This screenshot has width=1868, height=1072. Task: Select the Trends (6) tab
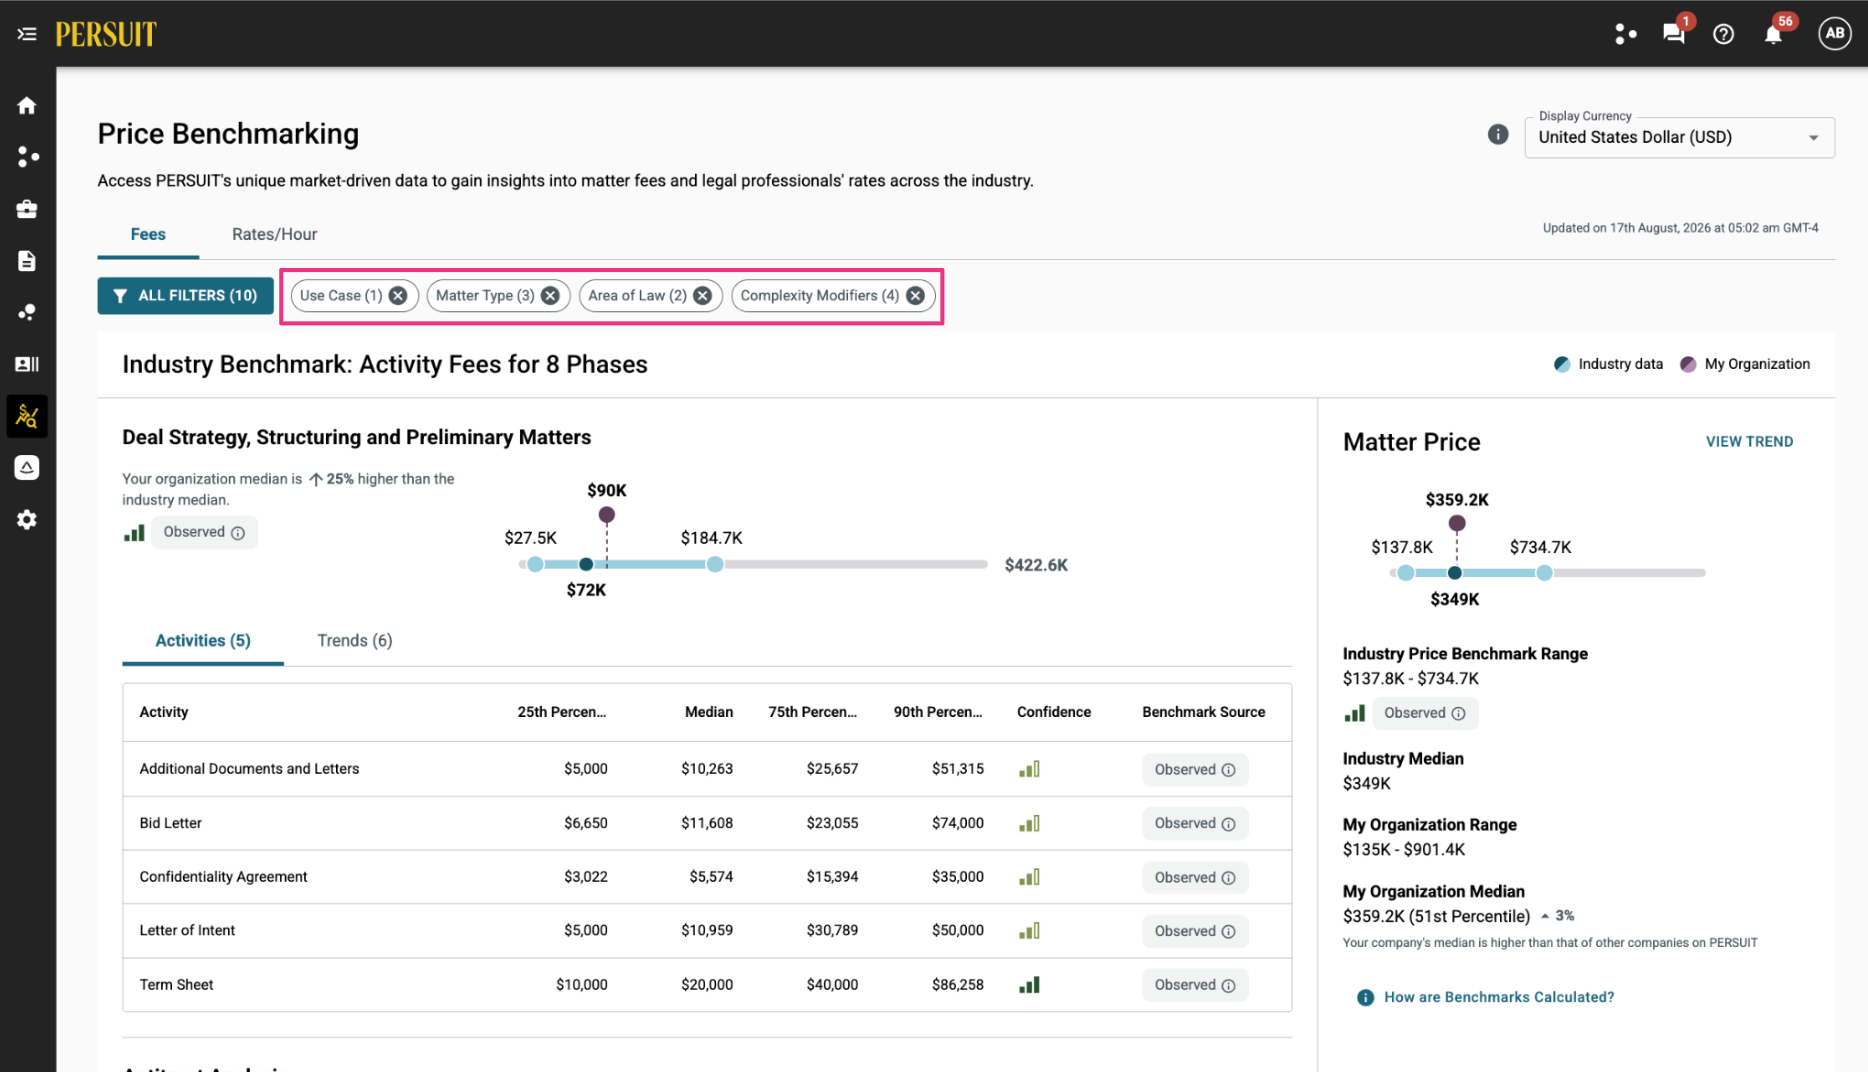pos(355,641)
